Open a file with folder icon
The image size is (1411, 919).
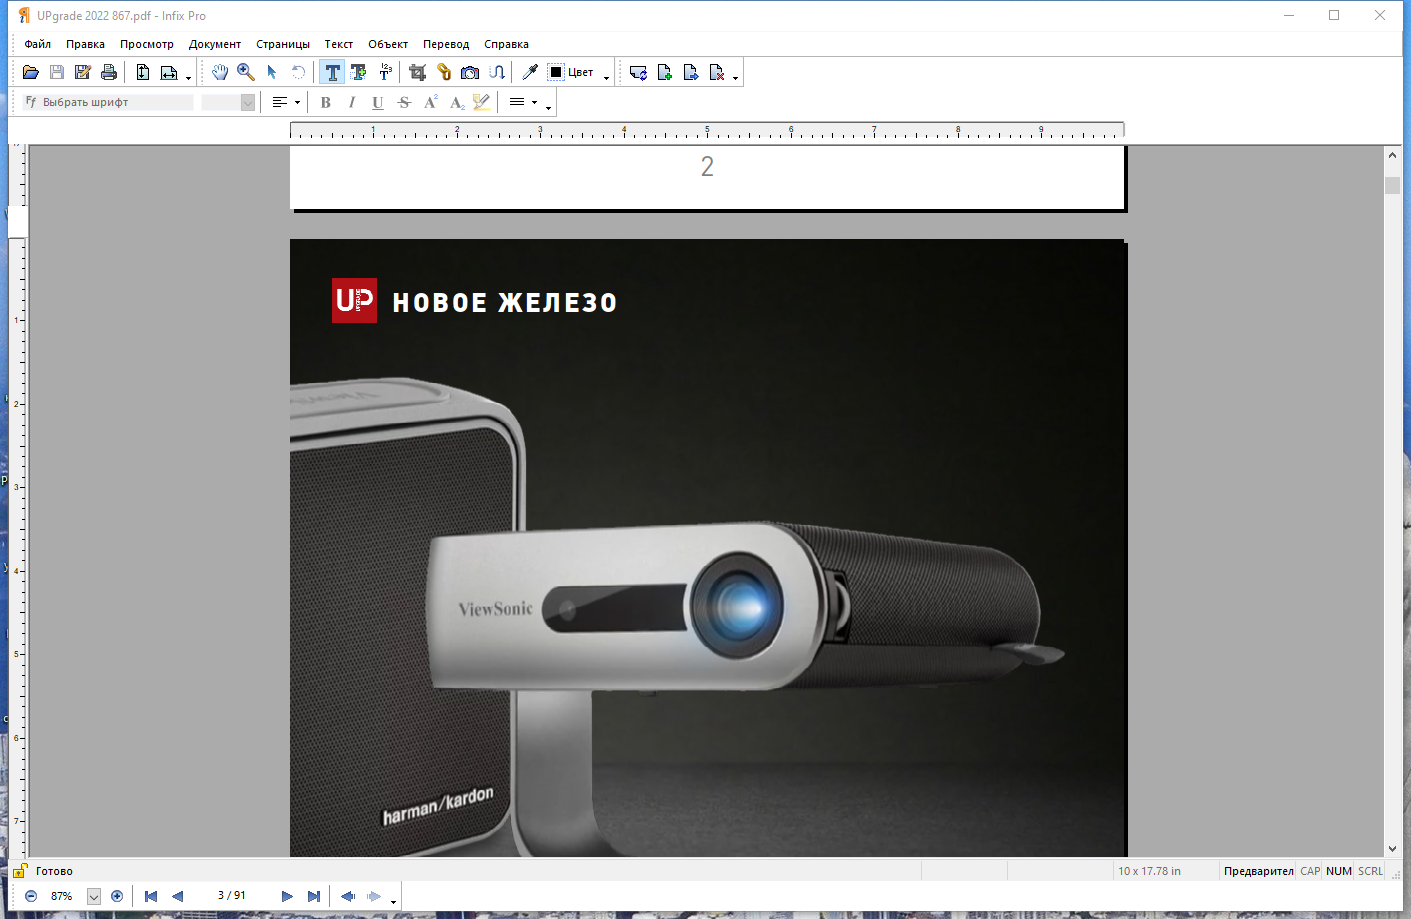point(31,72)
